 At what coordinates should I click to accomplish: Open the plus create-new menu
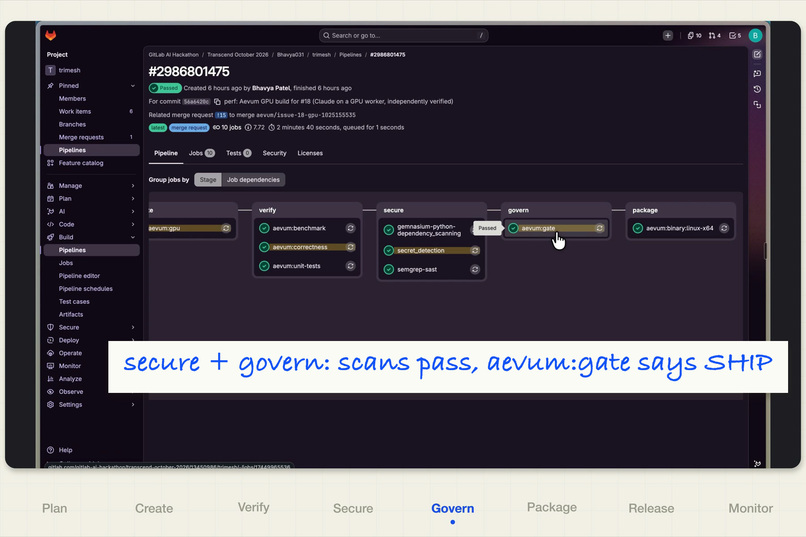(668, 35)
